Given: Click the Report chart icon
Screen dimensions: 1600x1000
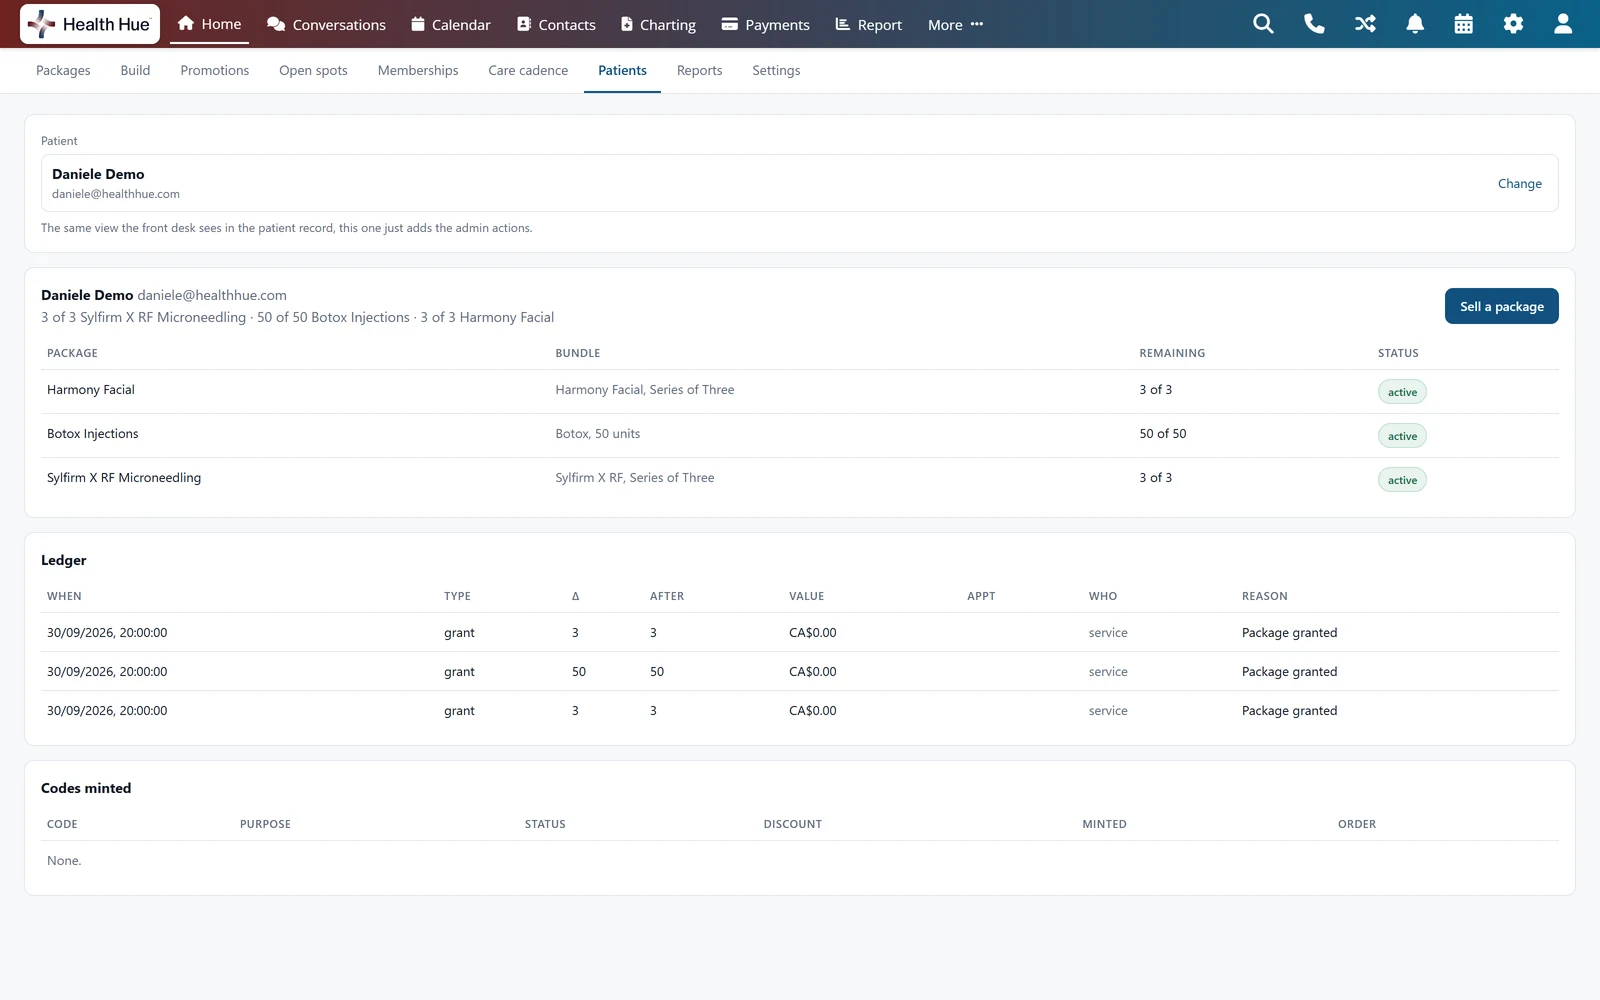Looking at the screenshot, I should 843,24.
